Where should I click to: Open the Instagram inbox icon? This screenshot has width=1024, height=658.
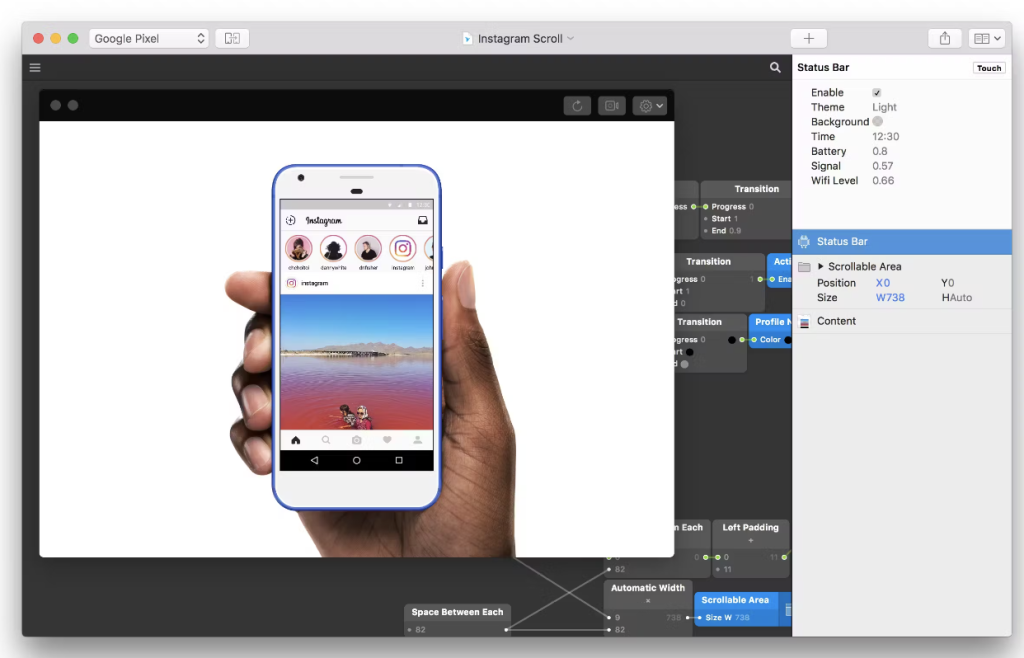click(423, 221)
